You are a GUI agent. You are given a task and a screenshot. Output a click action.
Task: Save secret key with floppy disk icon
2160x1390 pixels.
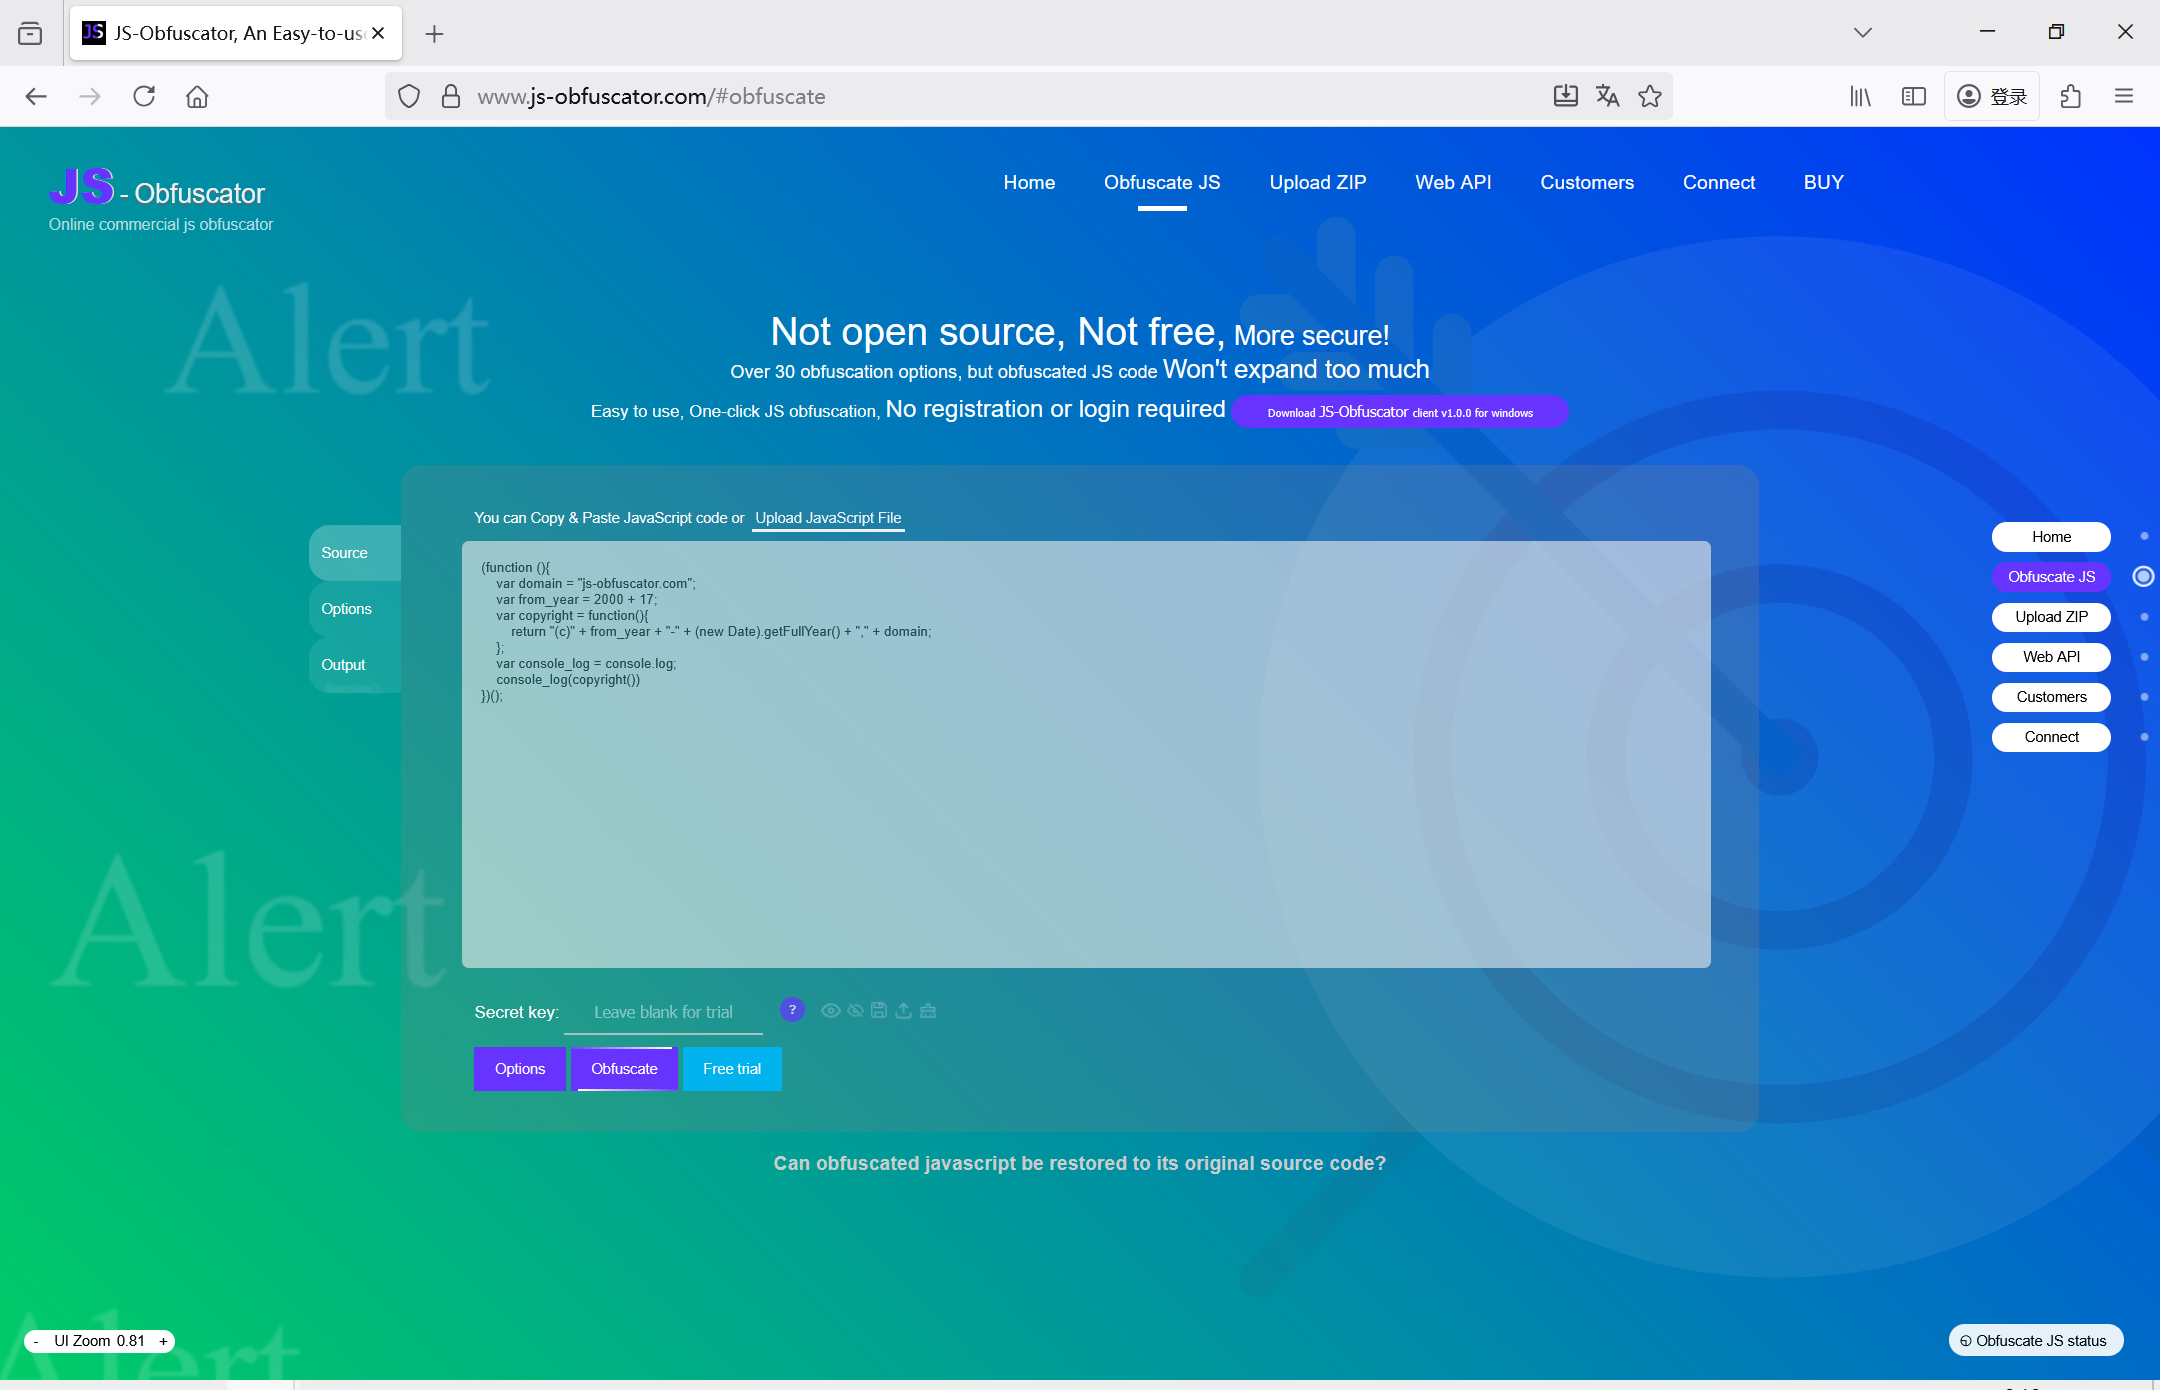point(879,1011)
